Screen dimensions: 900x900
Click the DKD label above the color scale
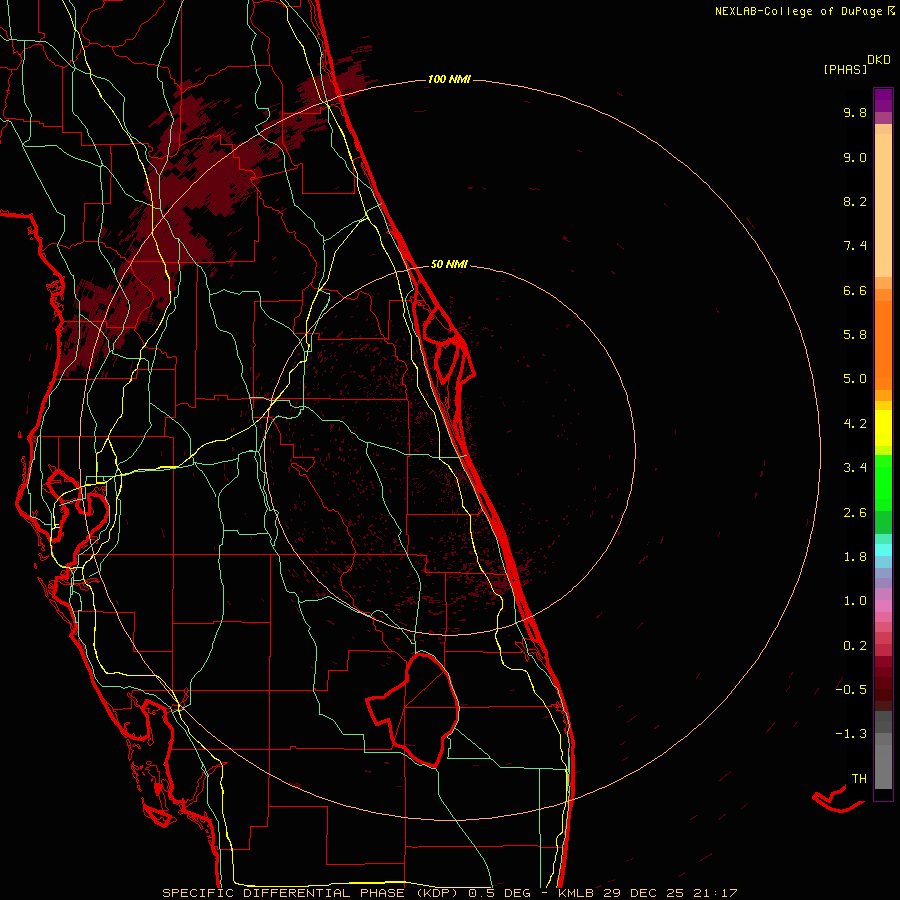click(x=879, y=59)
